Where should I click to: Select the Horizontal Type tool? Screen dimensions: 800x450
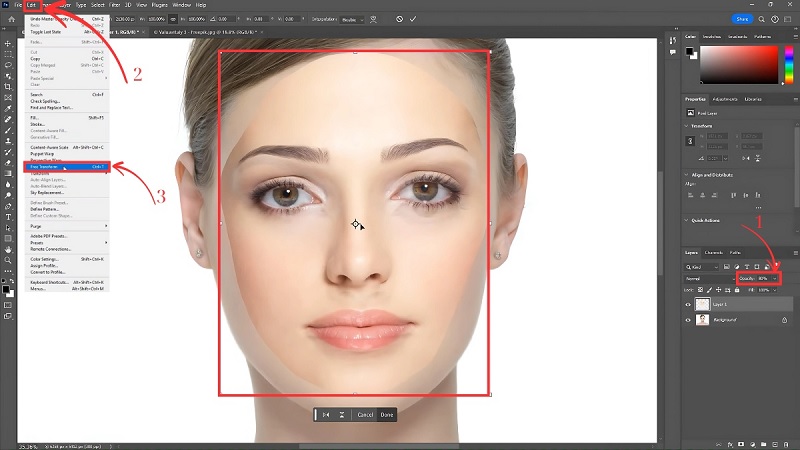tap(8, 217)
